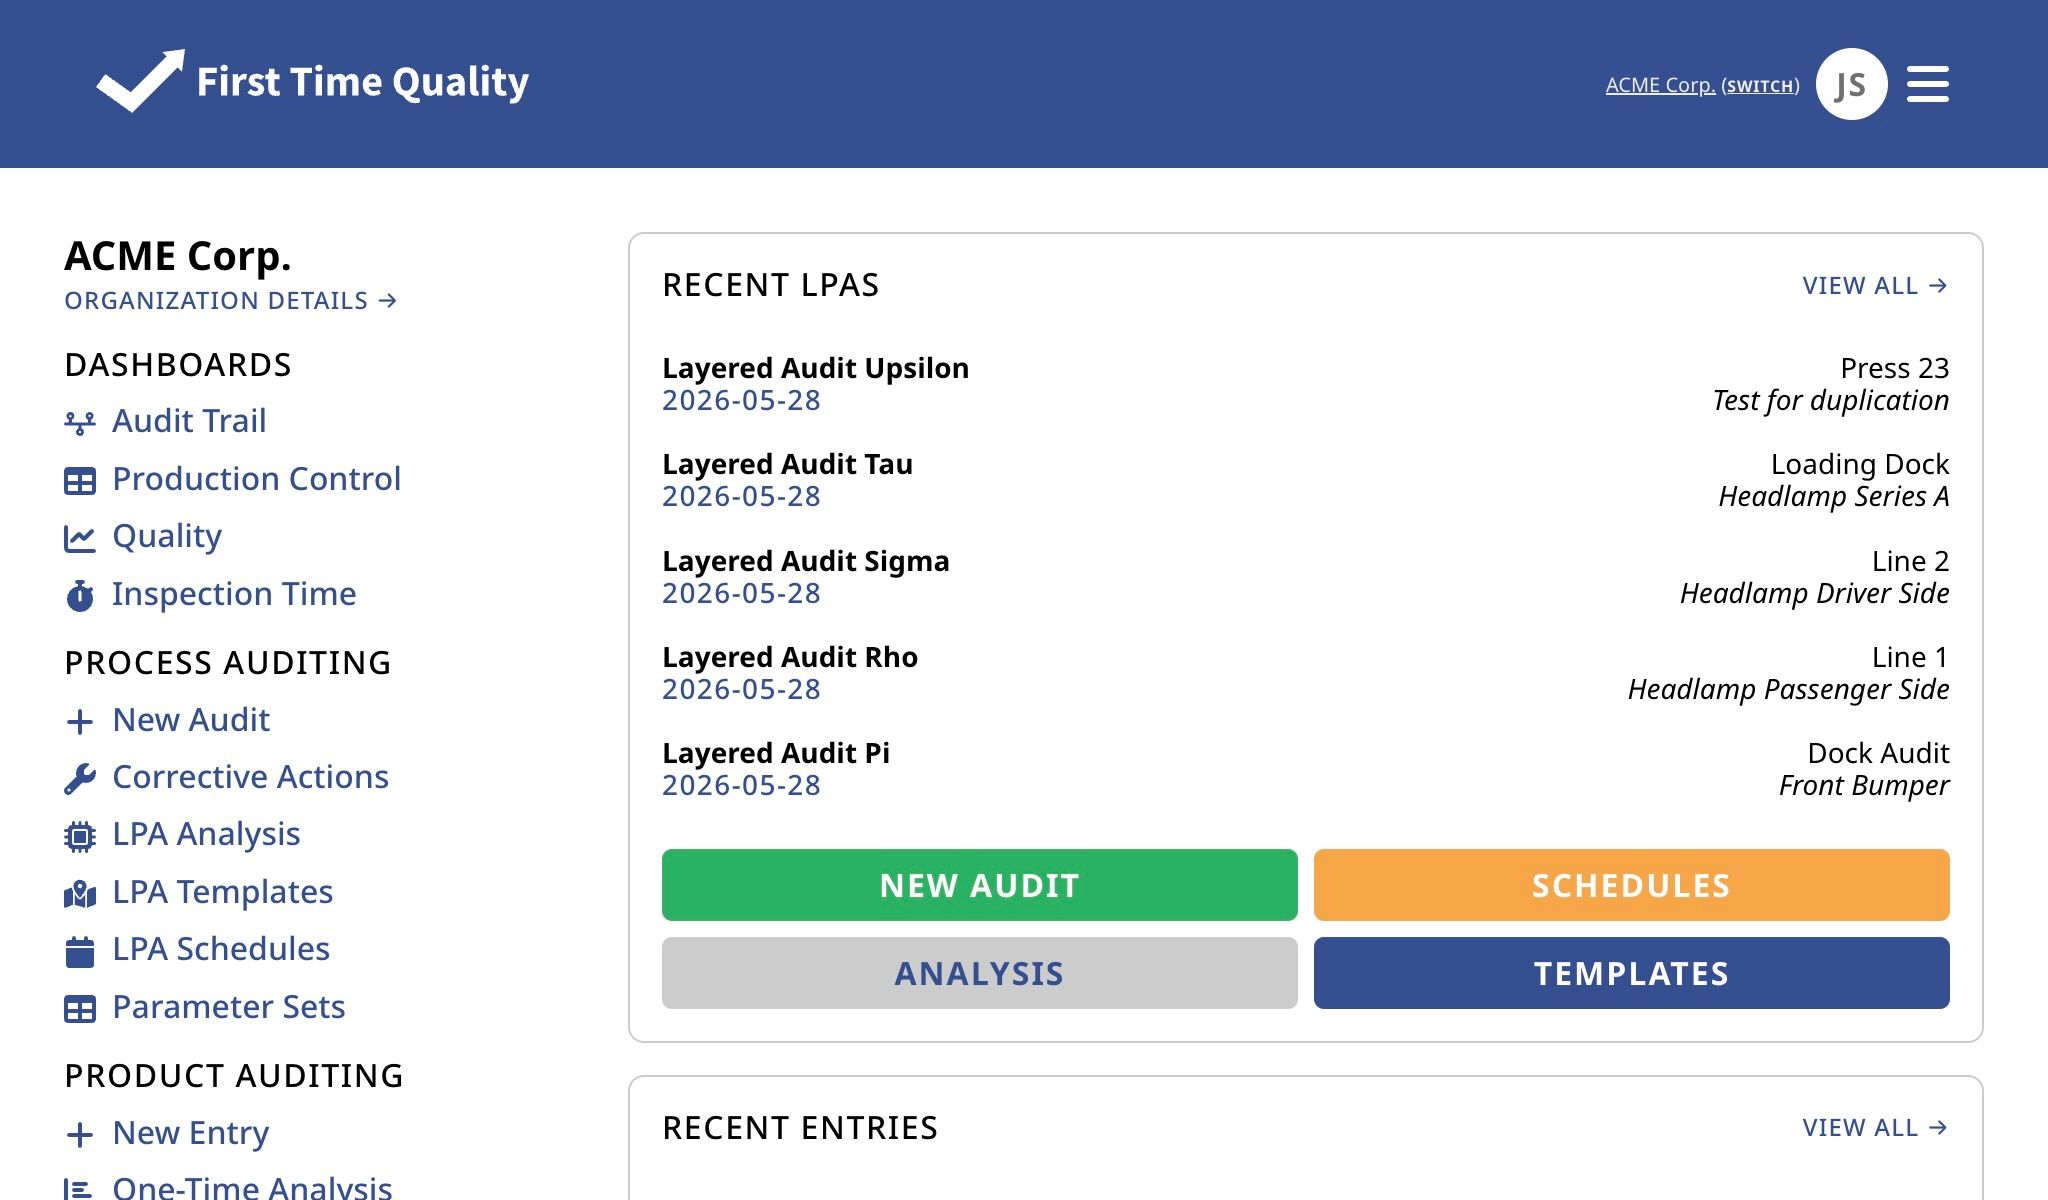The width and height of the screenshot is (2048, 1200).
Task: Click the Audit Trail icon
Action: (x=80, y=423)
